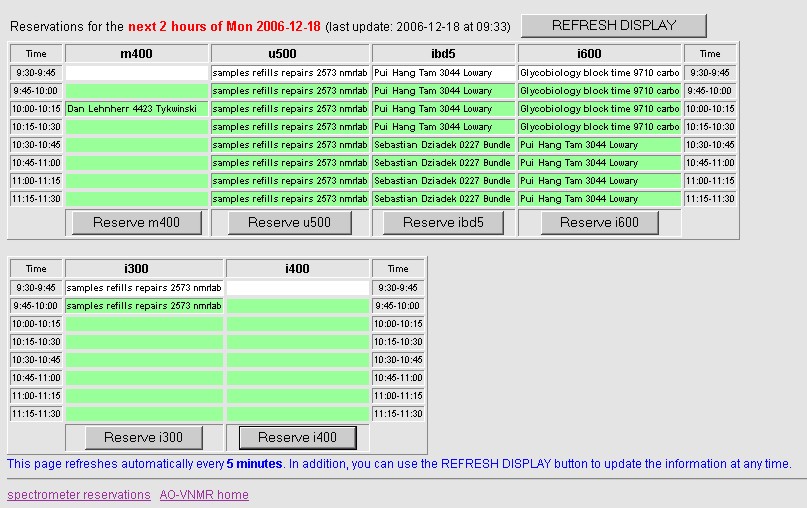Click u500 samples refills cell at 9:30-9:45
The width and height of the screenshot is (807, 508).
pyautogui.click(x=290, y=73)
